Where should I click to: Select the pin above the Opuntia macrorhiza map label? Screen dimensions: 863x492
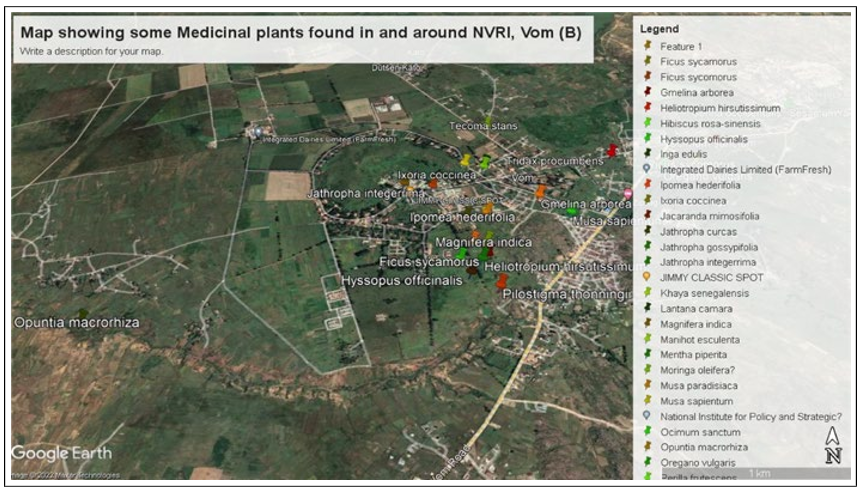click(81, 313)
